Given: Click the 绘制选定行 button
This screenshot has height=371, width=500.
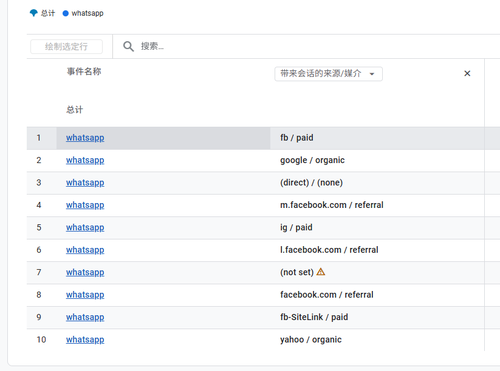Looking at the screenshot, I should click(x=66, y=47).
